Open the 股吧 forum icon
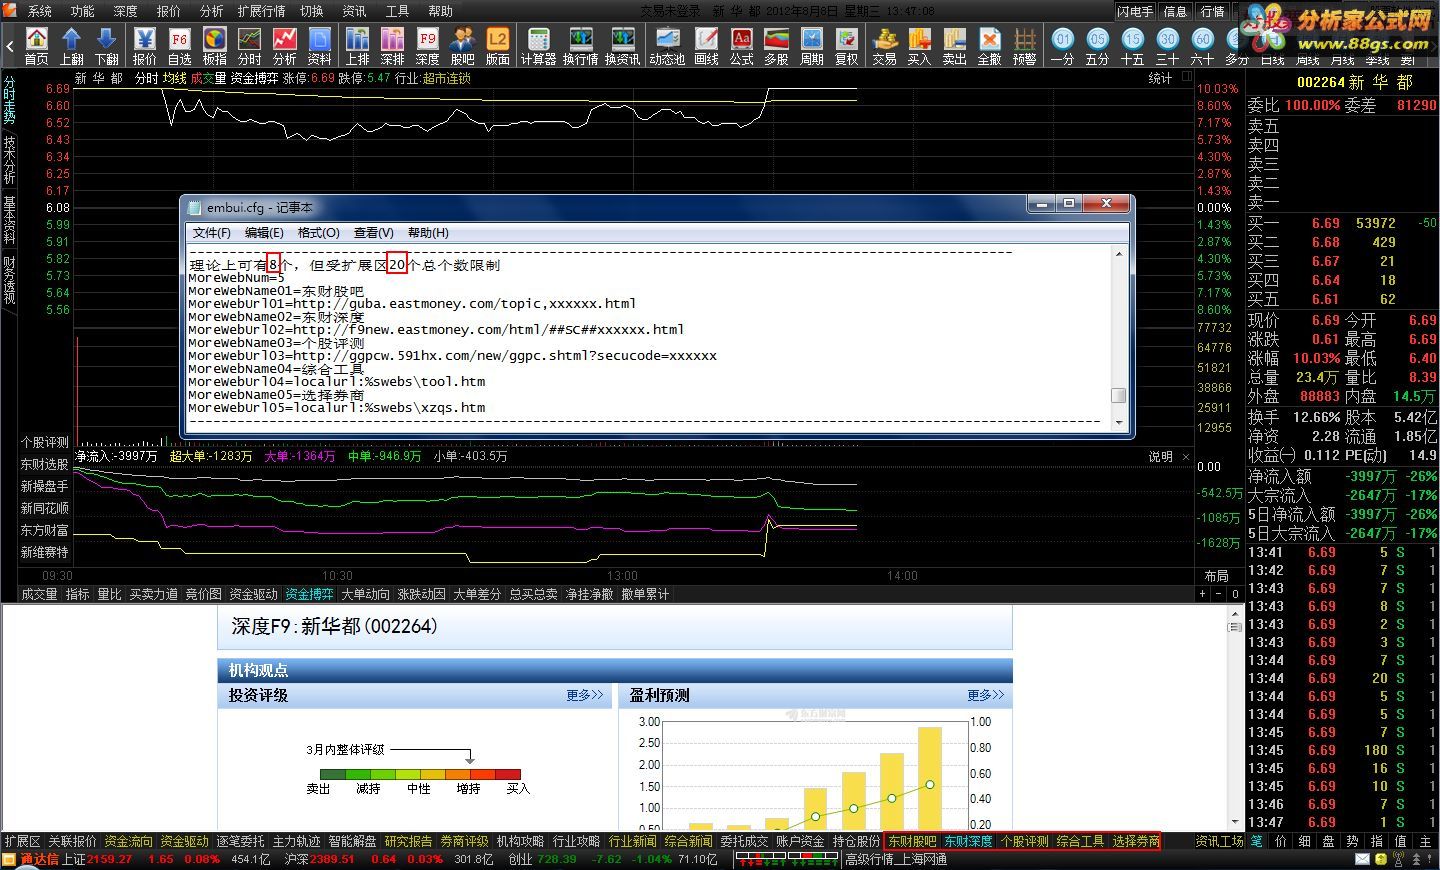 tap(463, 46)
